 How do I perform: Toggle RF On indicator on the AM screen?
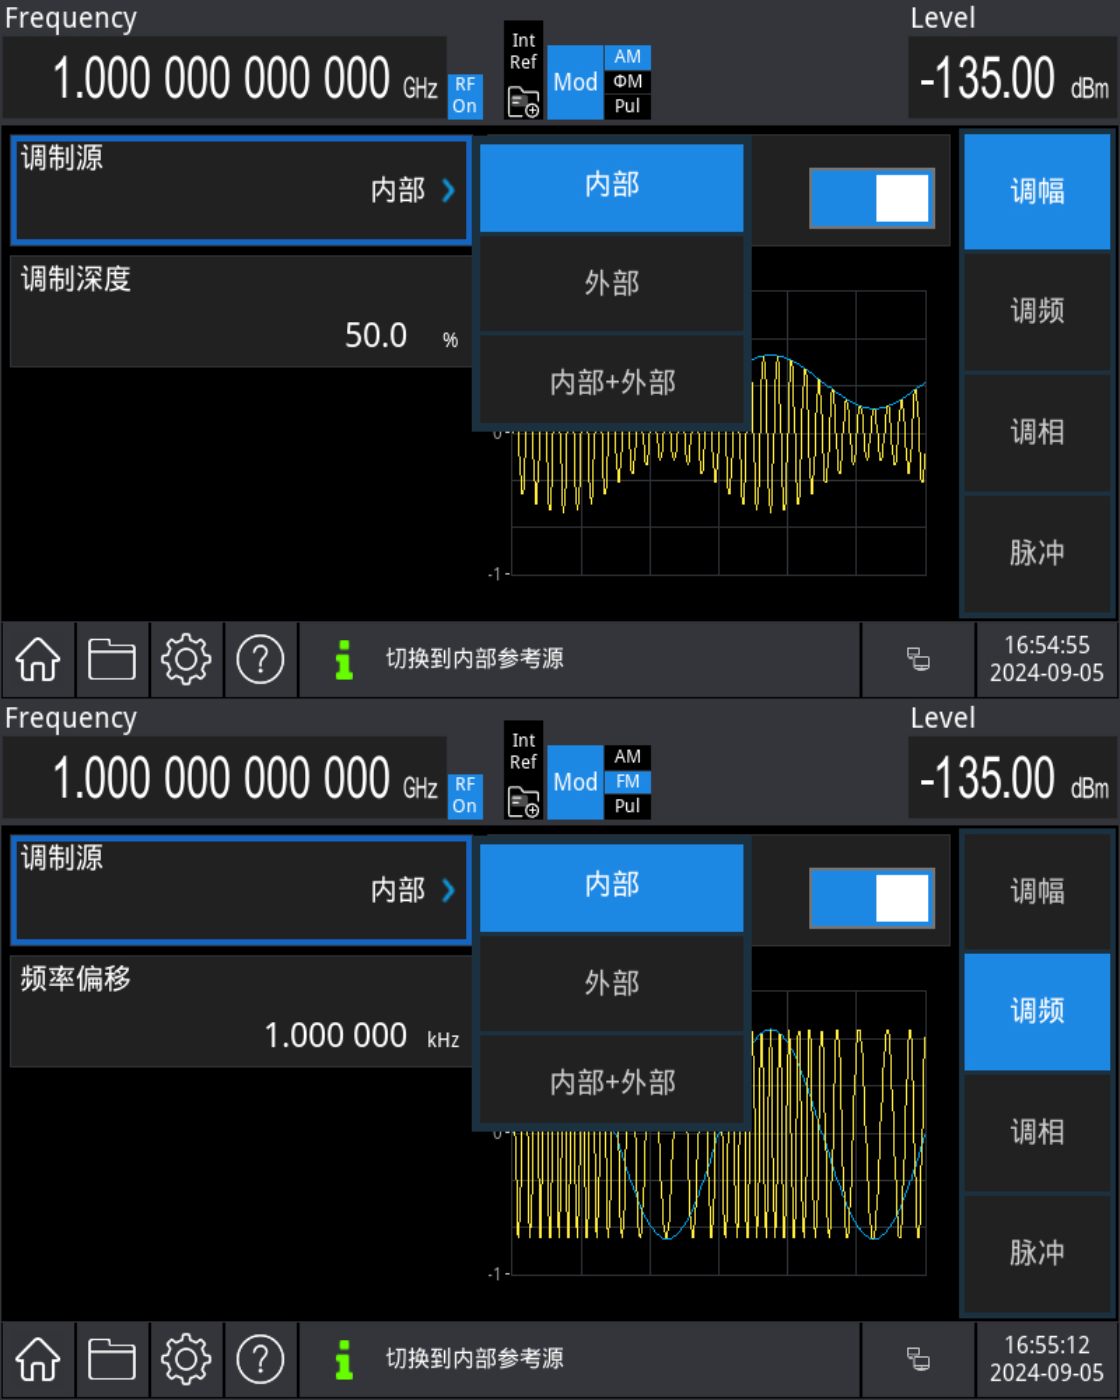click(465, 96)
